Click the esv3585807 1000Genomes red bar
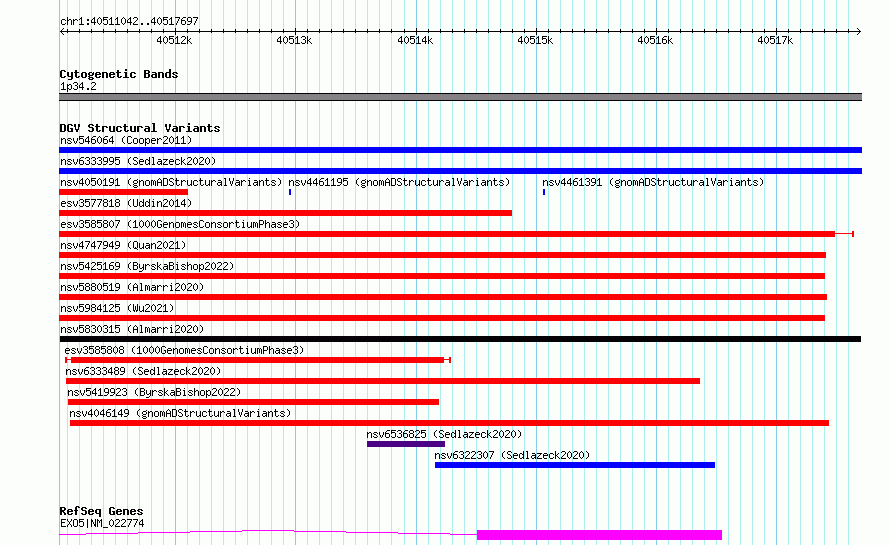Image resolution: width=890 pixels, height=545 pixels. pos(447,234)
